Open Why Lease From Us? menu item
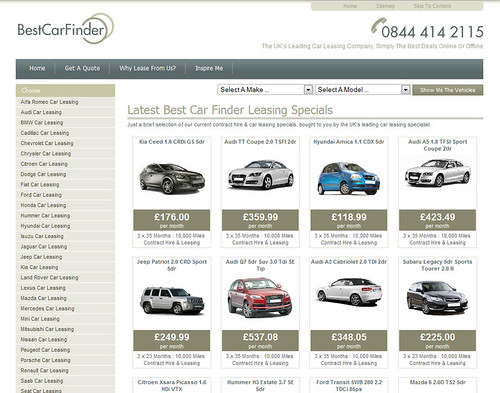Image resolution: width=500 pixels, height=393 pixels. coord(147,68)
